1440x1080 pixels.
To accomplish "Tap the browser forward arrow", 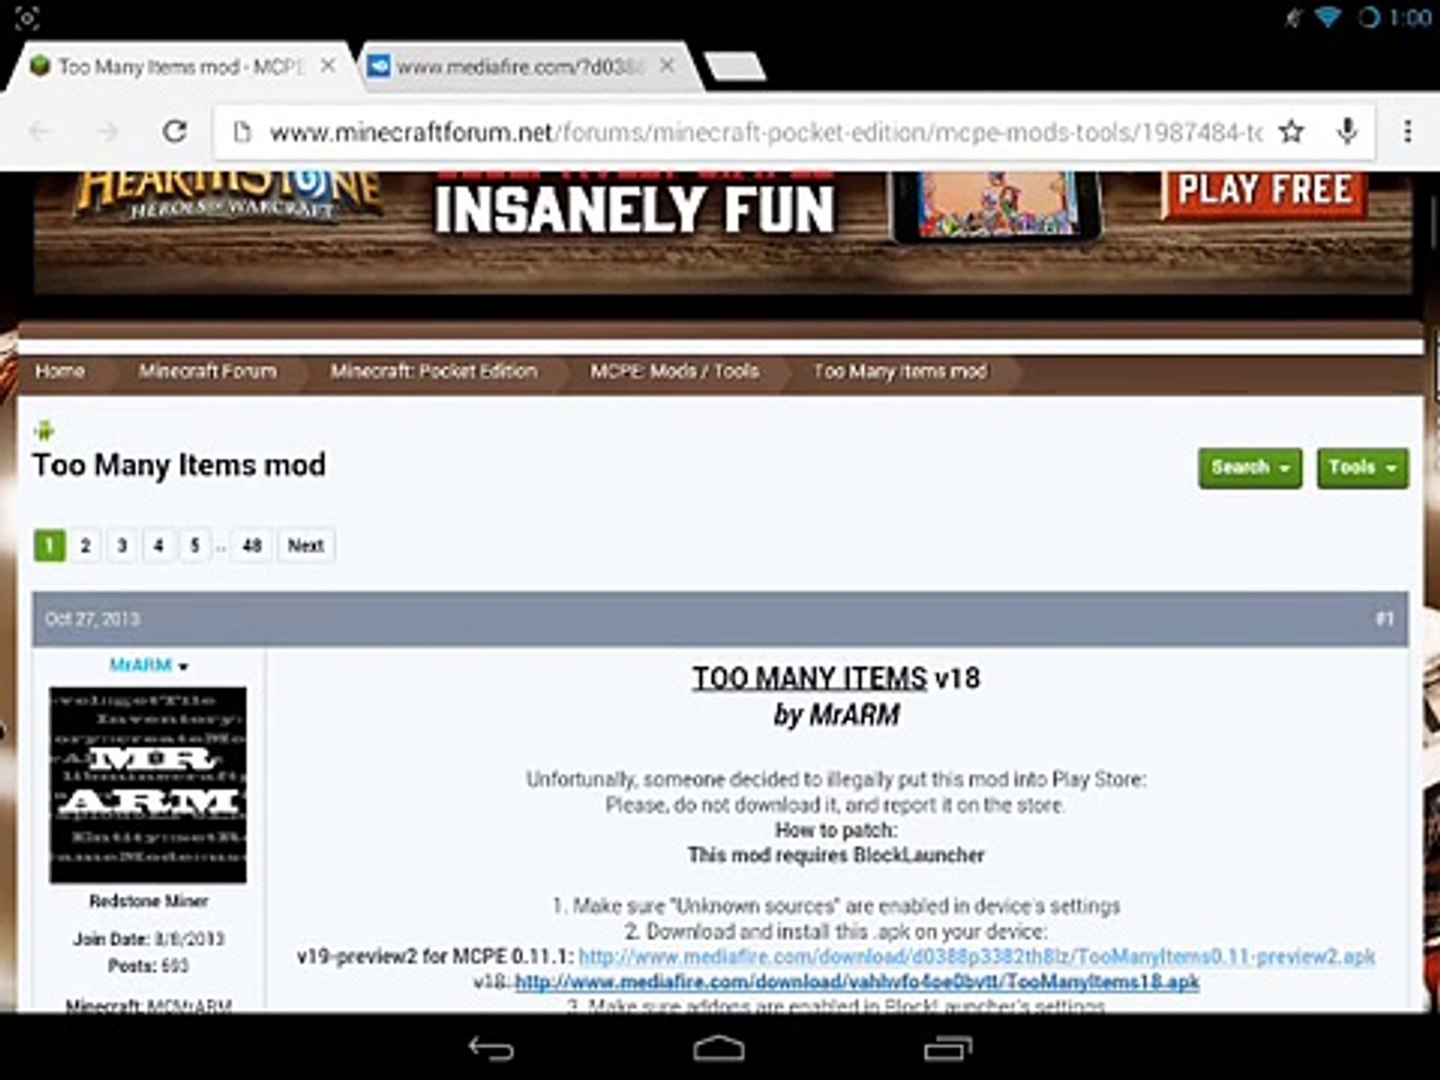I will [107, 131].
